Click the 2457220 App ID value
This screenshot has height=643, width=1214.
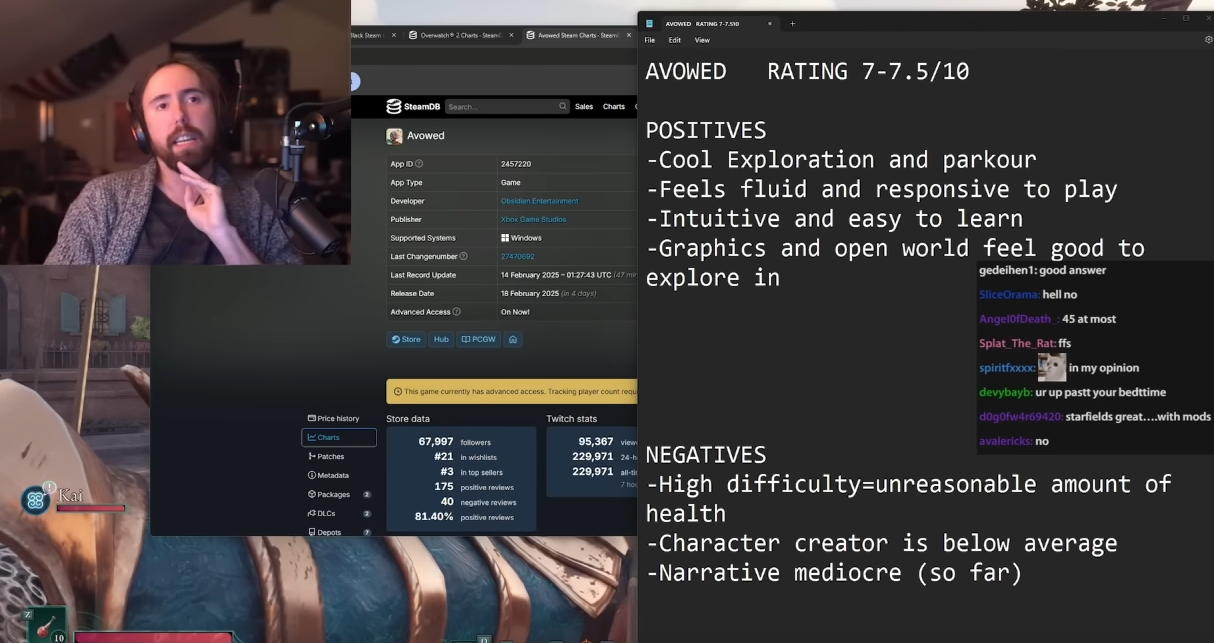tap(516, 164)
